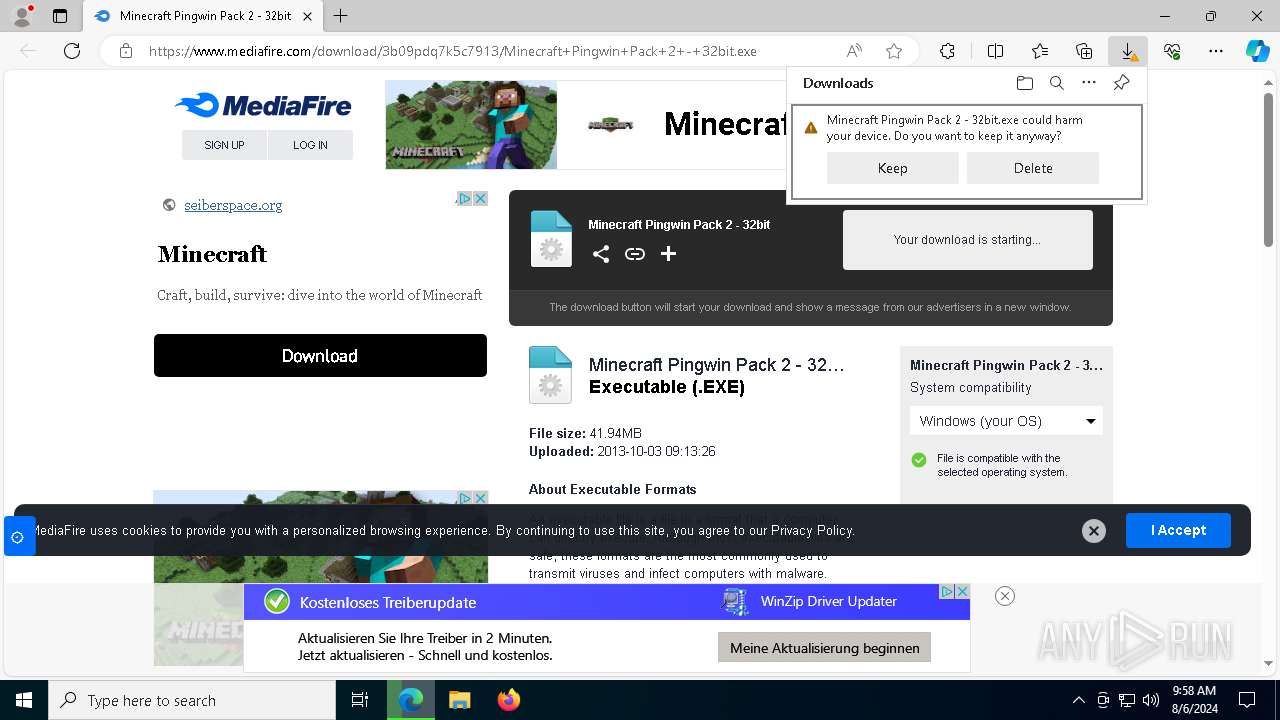Image resolution: width=1280 pixels, height=720 pixels.
Task: Open the tab actions menu icon
Action: (x=60, y=16)
